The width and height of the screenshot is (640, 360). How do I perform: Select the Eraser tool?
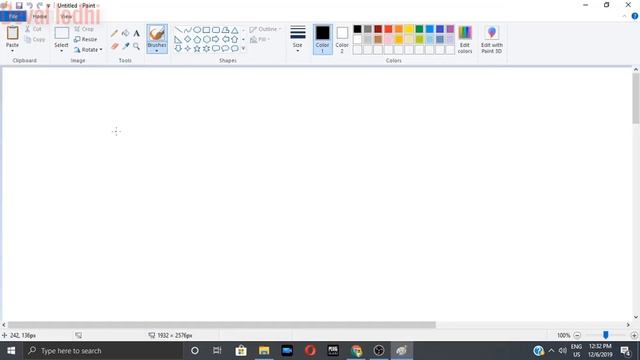114,46
